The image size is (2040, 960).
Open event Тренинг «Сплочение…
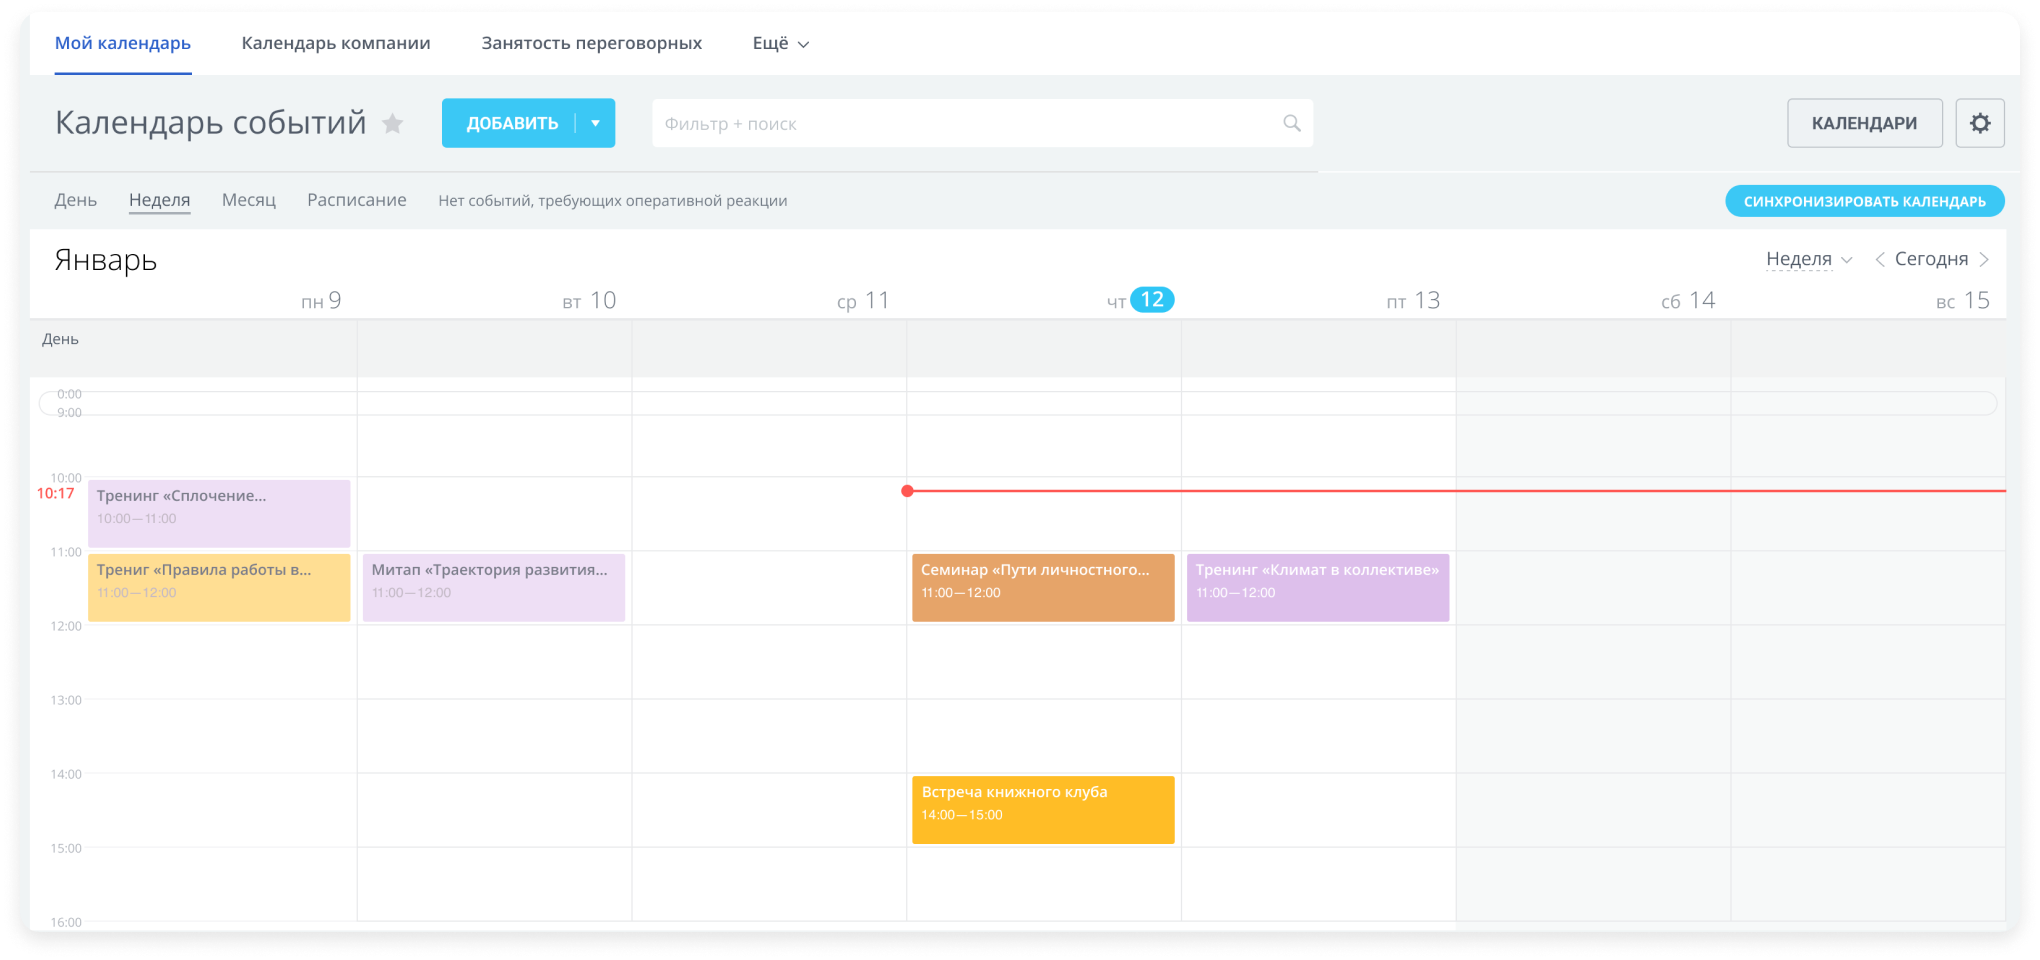click(219, 513)
